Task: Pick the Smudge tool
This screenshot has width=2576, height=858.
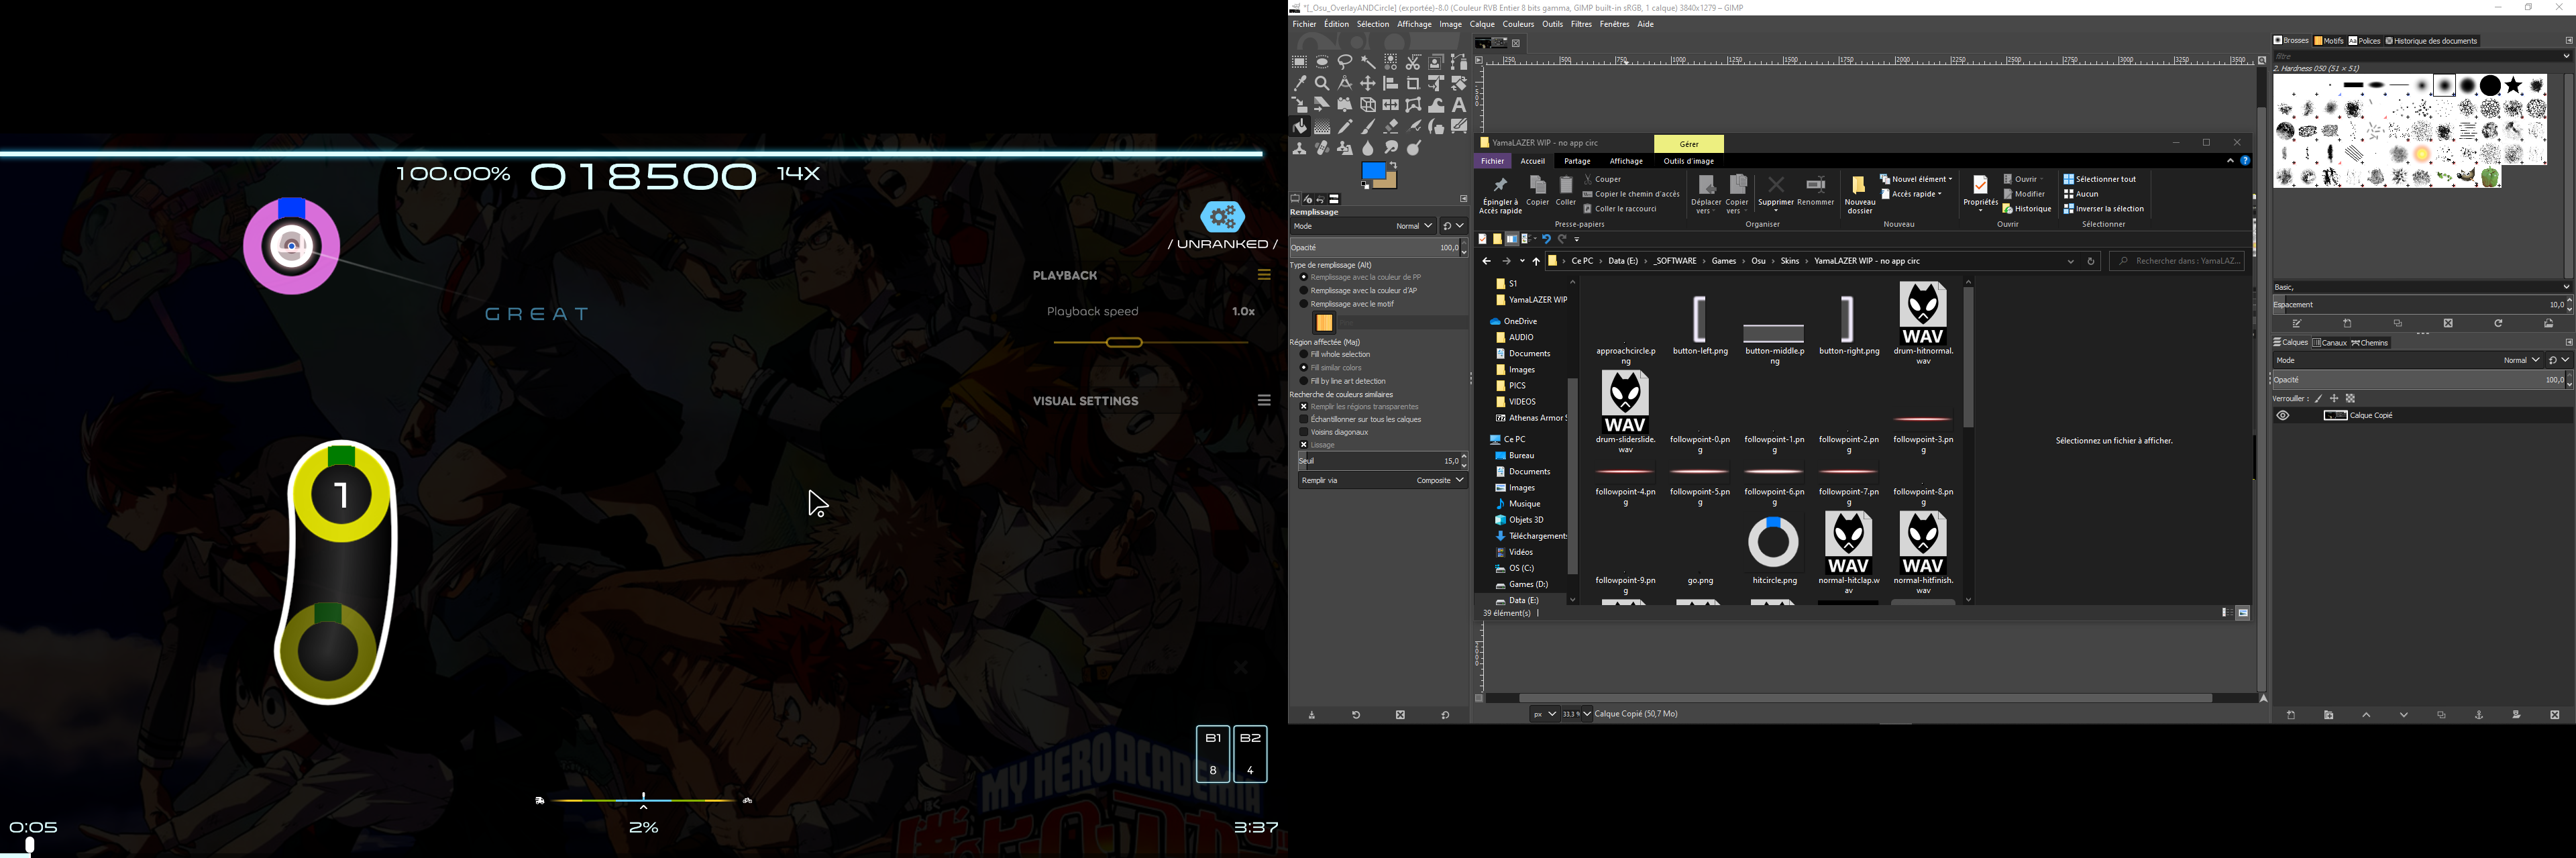Action: [x=1390, y=147]
